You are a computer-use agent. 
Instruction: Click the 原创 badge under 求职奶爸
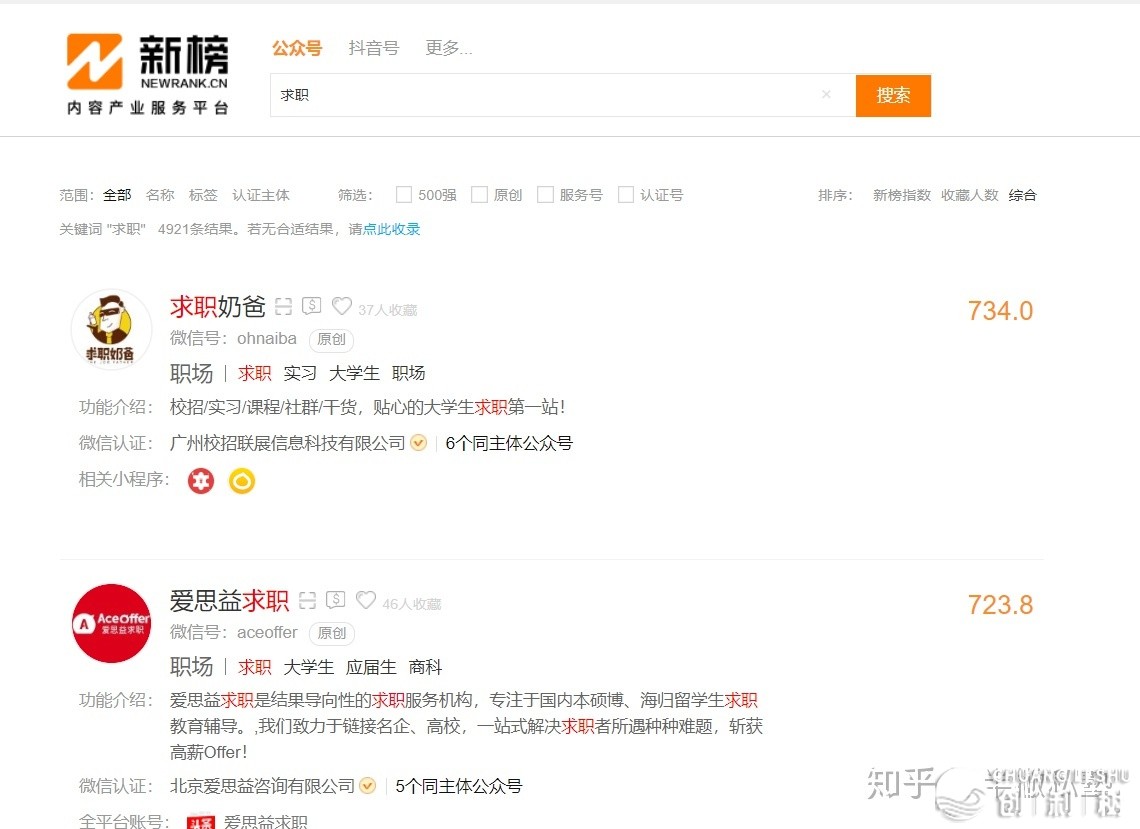pyautogui.click(x=332, y=340)
